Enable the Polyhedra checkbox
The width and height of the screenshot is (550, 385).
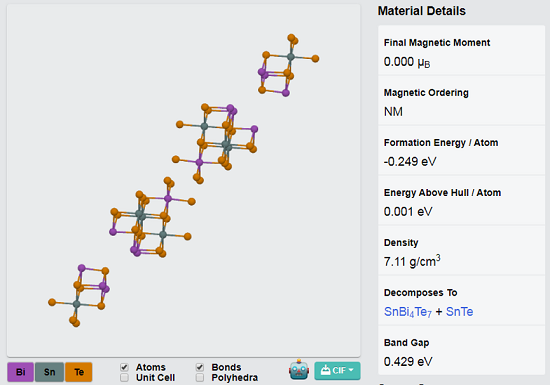[200, 378]
